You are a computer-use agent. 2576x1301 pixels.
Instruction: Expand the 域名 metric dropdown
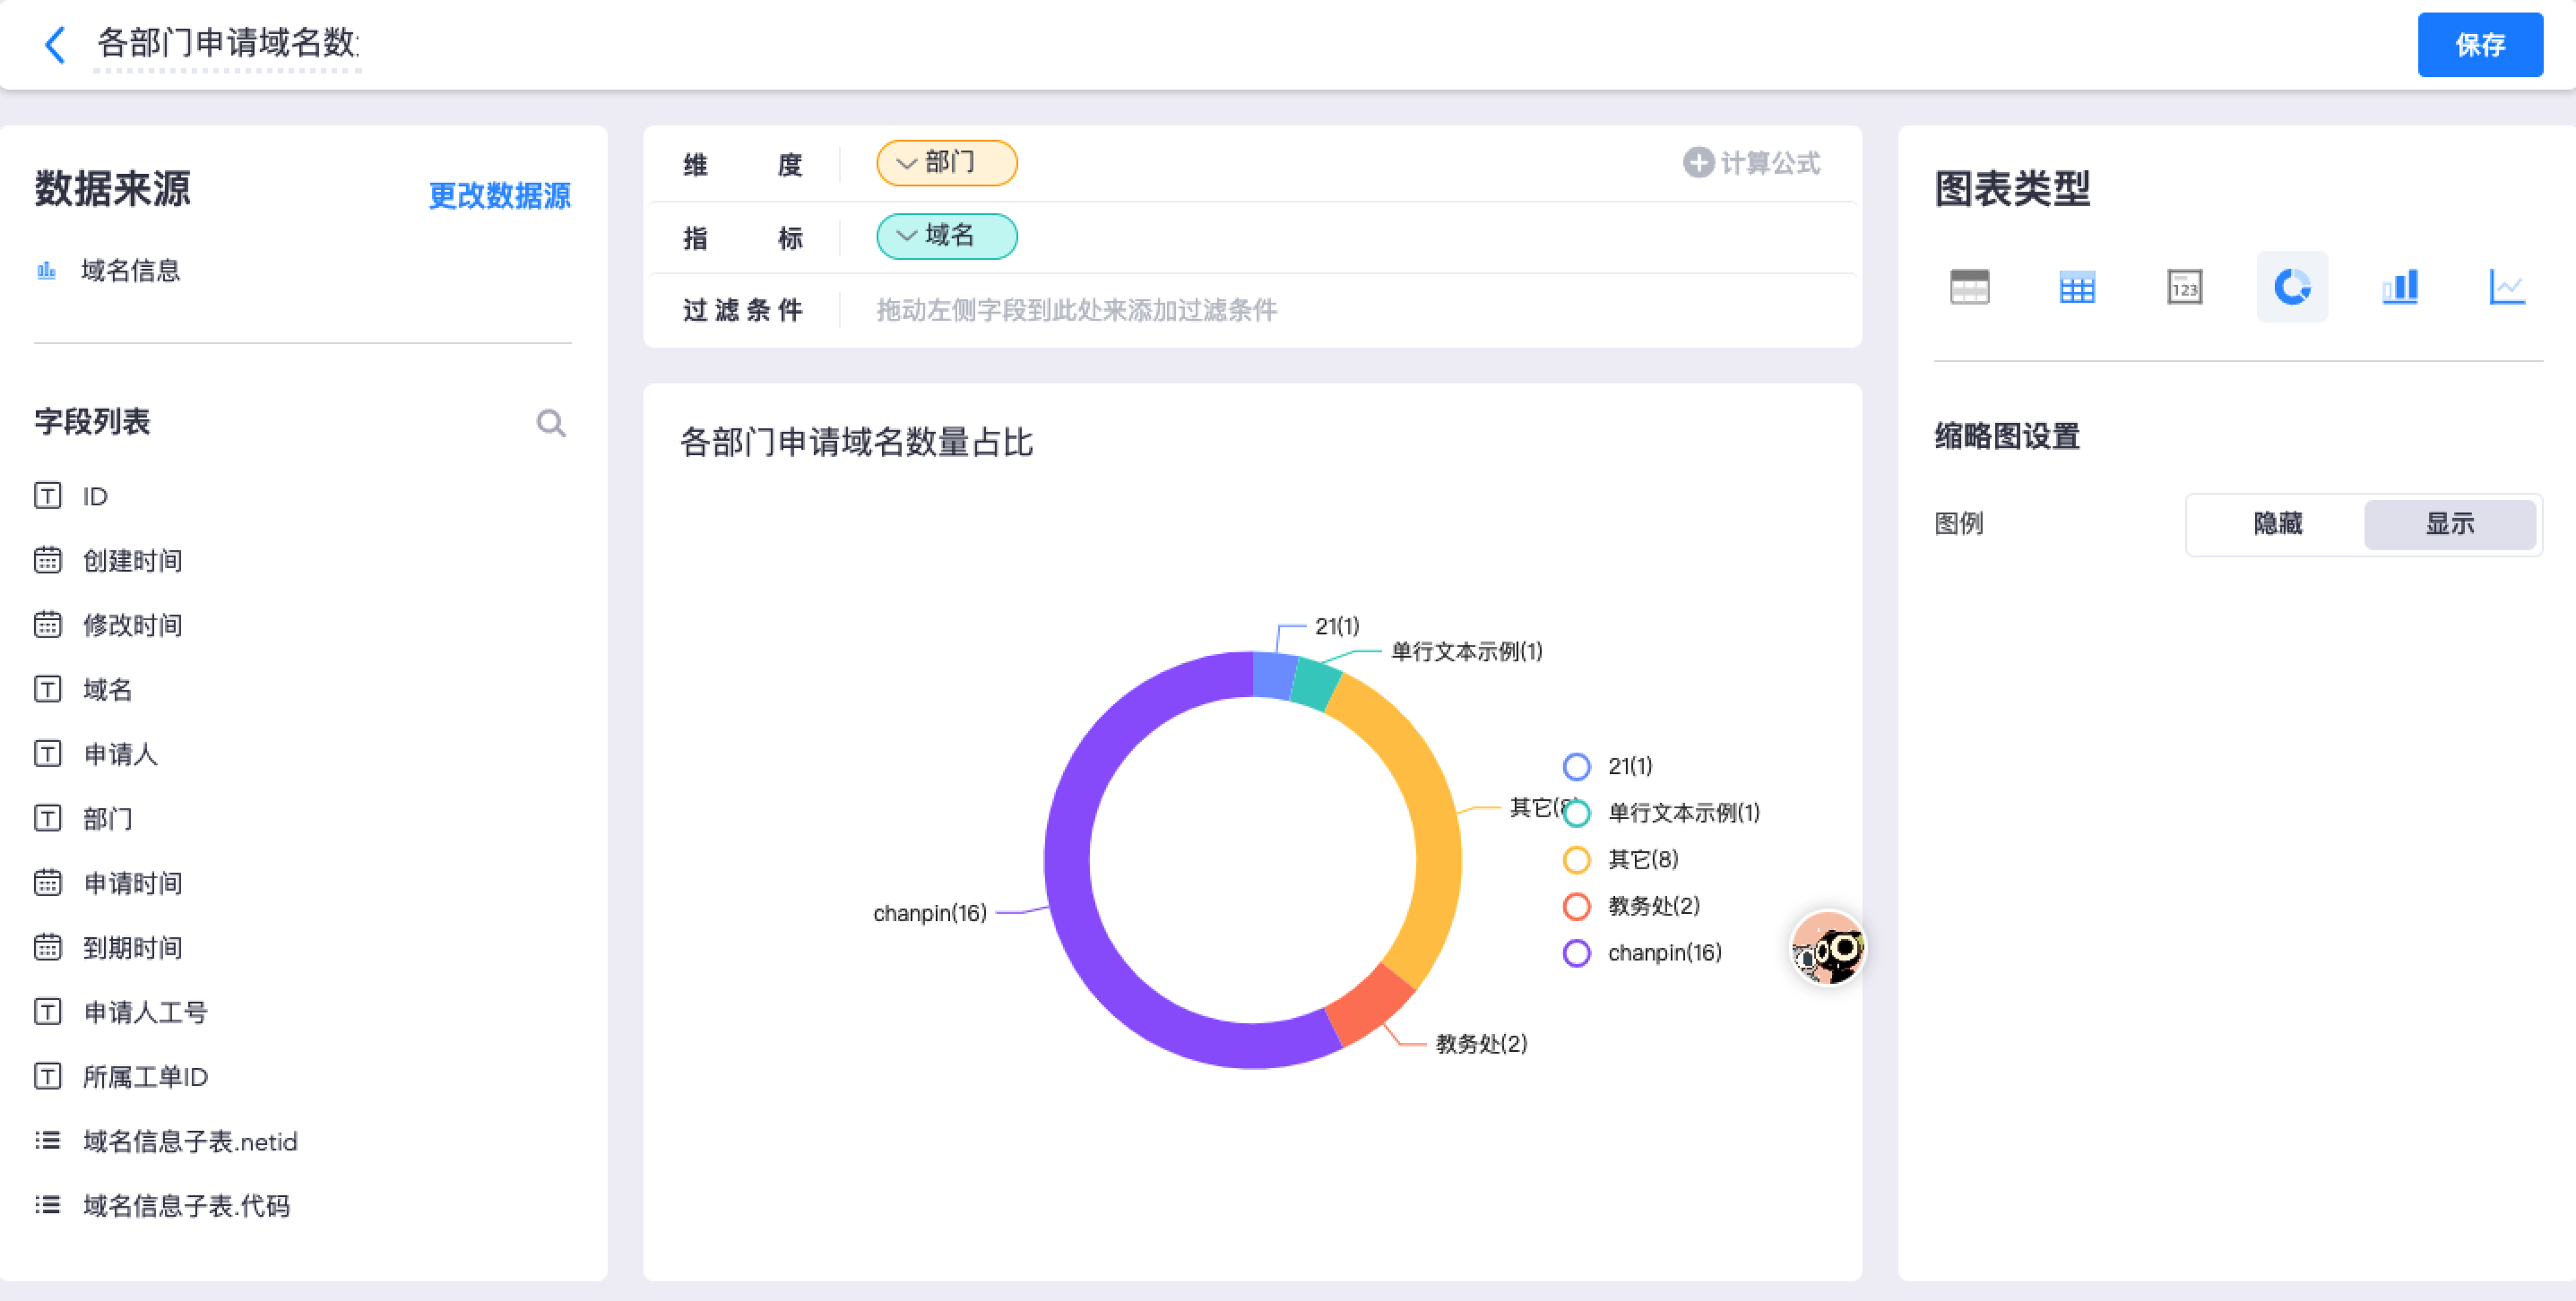[906, 236]
